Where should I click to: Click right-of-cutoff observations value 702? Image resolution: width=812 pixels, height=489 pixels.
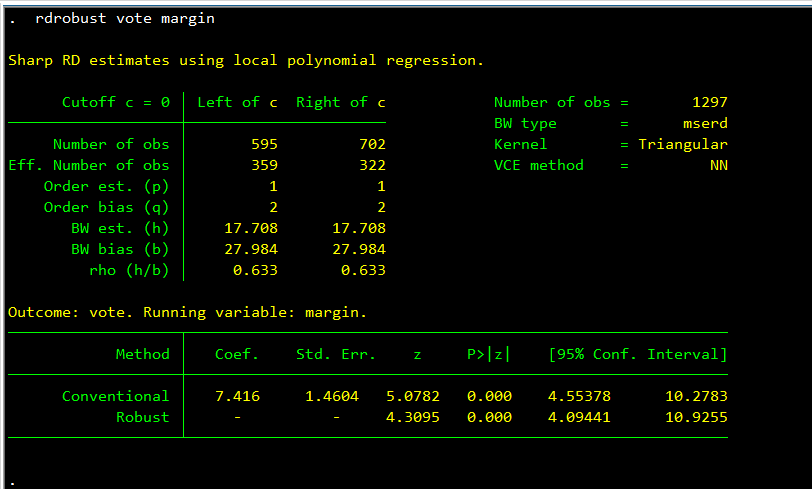pyautogui.click(x=372, y=144)
